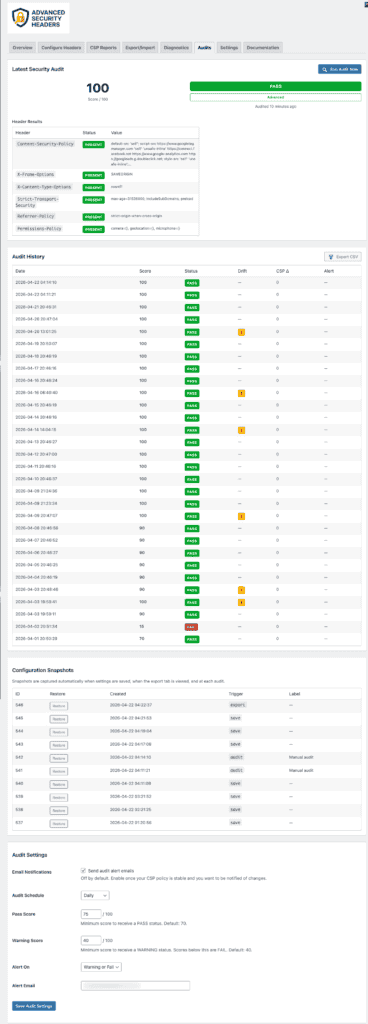This screenshot has height=1024, width=368.
Task: Click the drift warning icon in 2026-04-16 08:48:40 row
Action: pos(241,393)
